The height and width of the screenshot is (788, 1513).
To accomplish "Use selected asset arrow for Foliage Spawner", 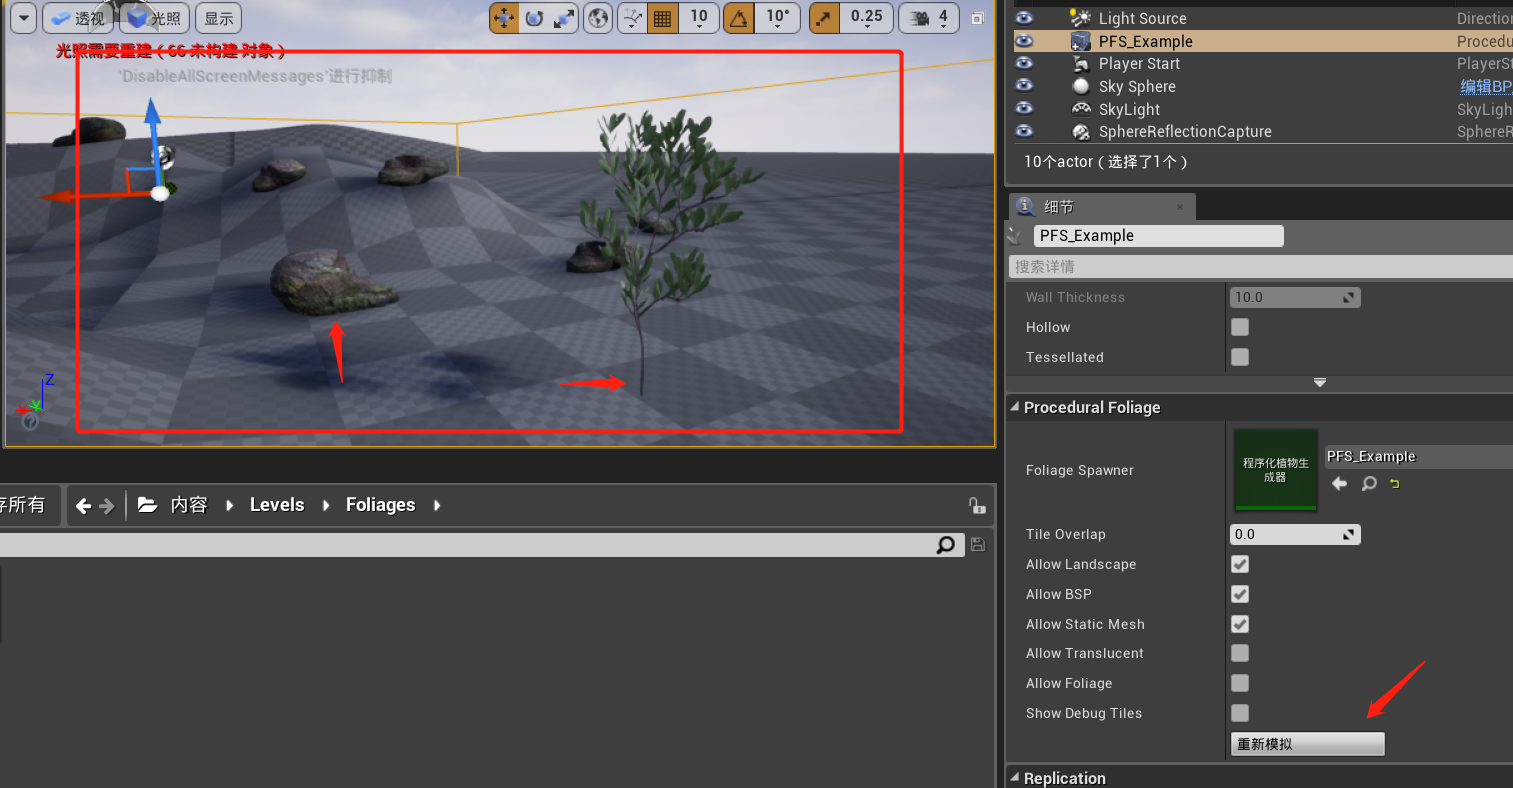I will tap(1340, 484).
